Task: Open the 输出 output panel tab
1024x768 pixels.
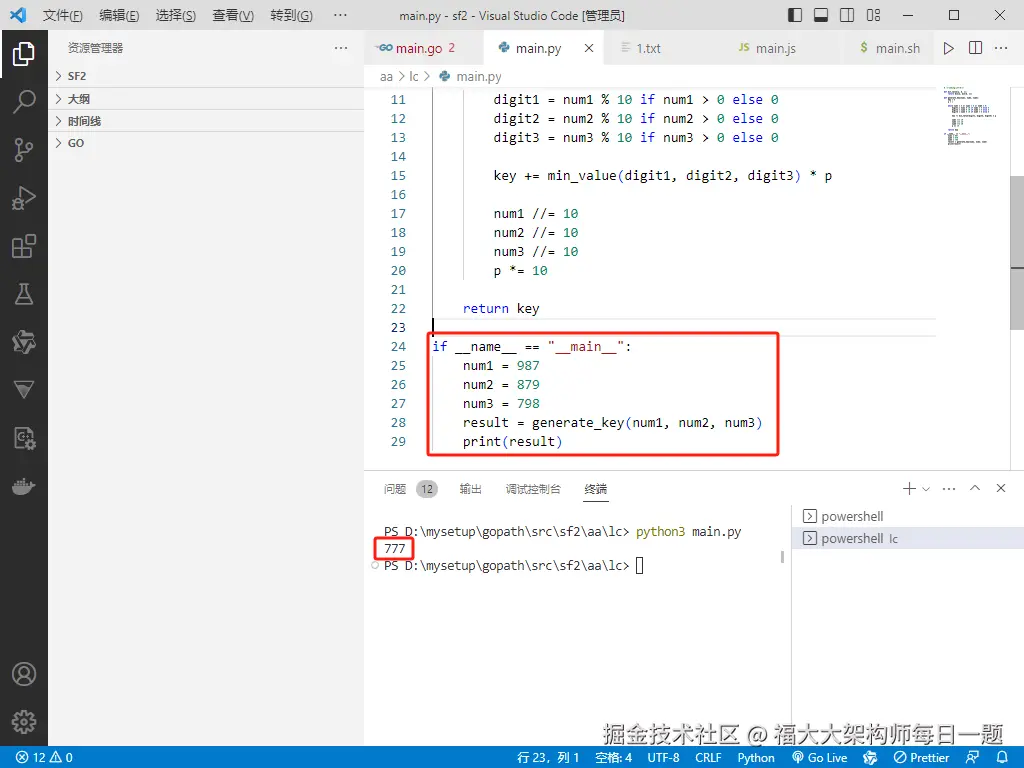Action: pyautogui.click(x=470, y=489)
